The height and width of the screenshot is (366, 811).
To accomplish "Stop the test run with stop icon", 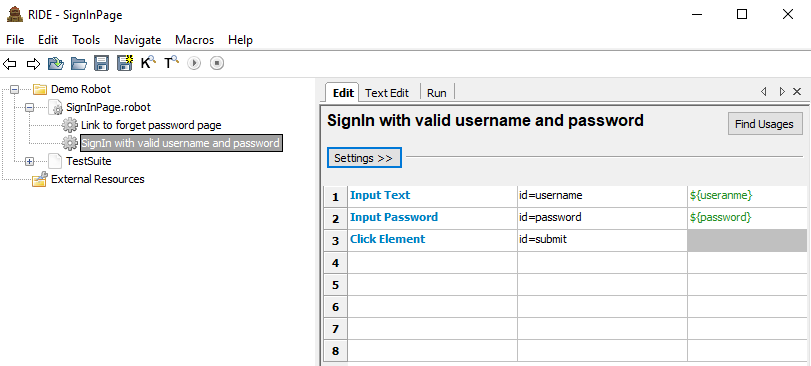I will (x=217, y=63).
